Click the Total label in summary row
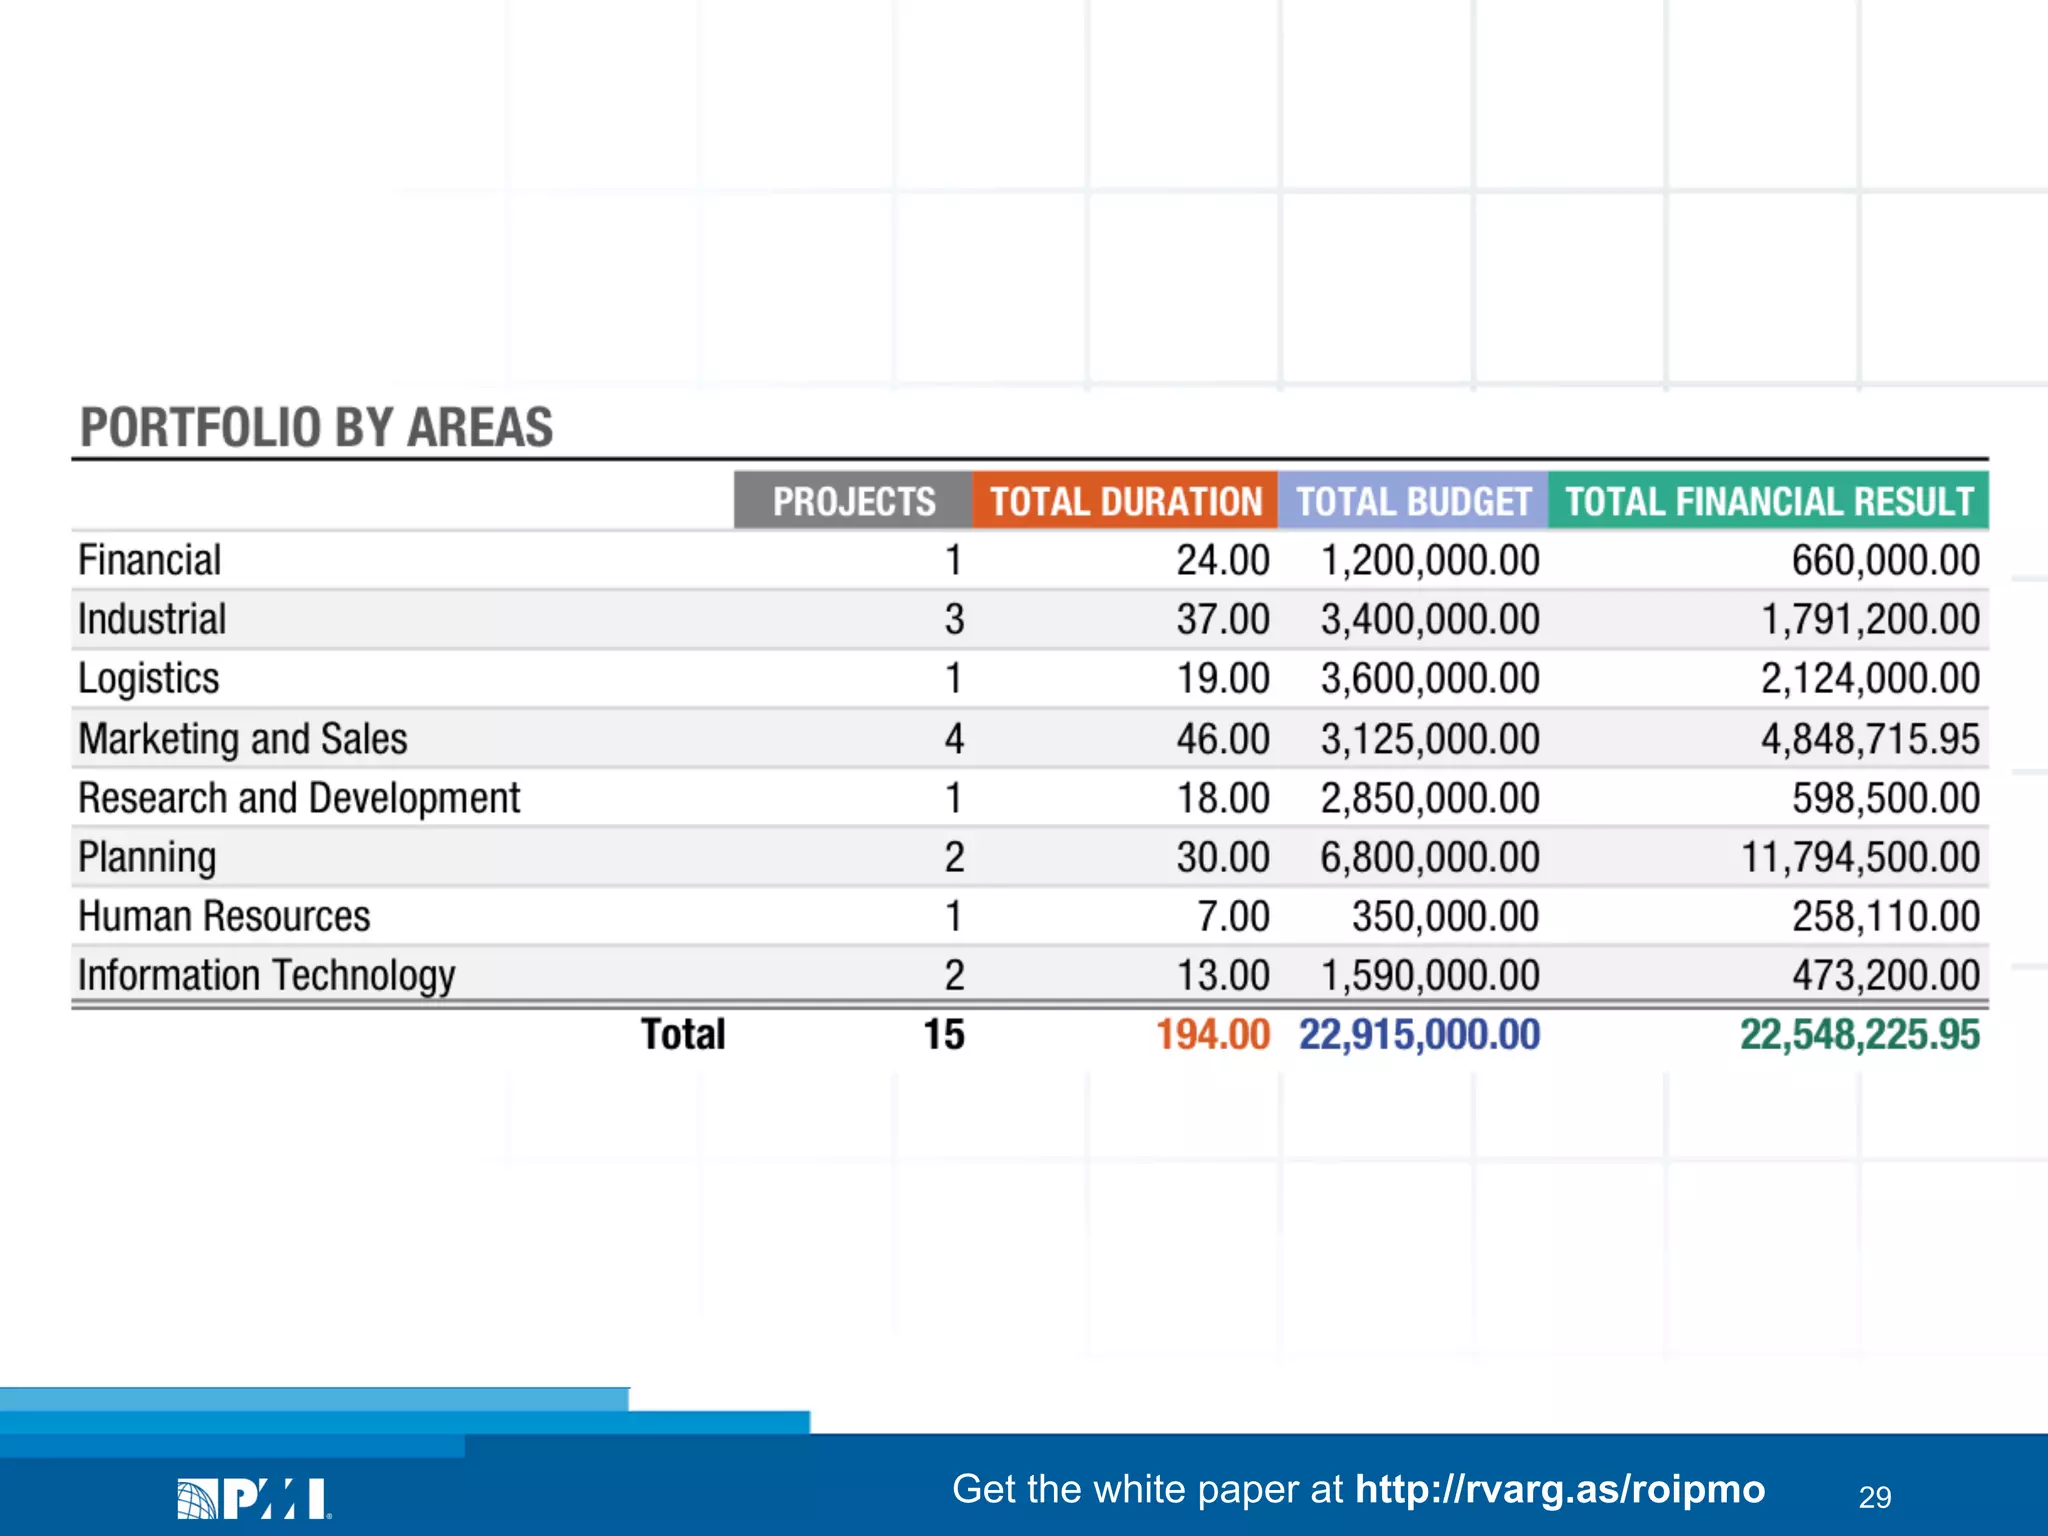The image size is (2048, 1536). coord(683,1034)
